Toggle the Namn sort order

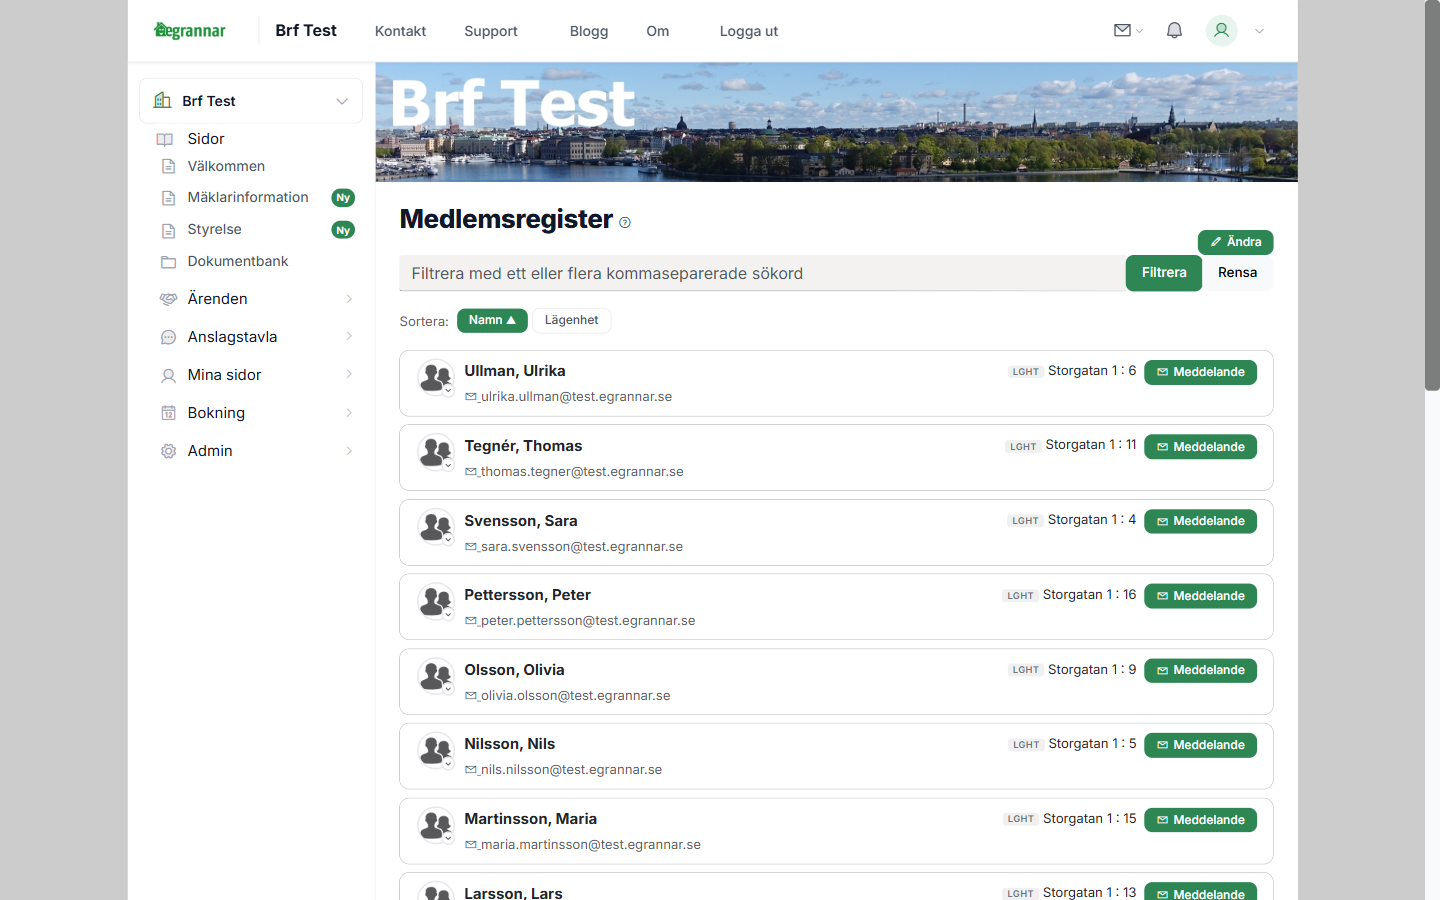492,320
